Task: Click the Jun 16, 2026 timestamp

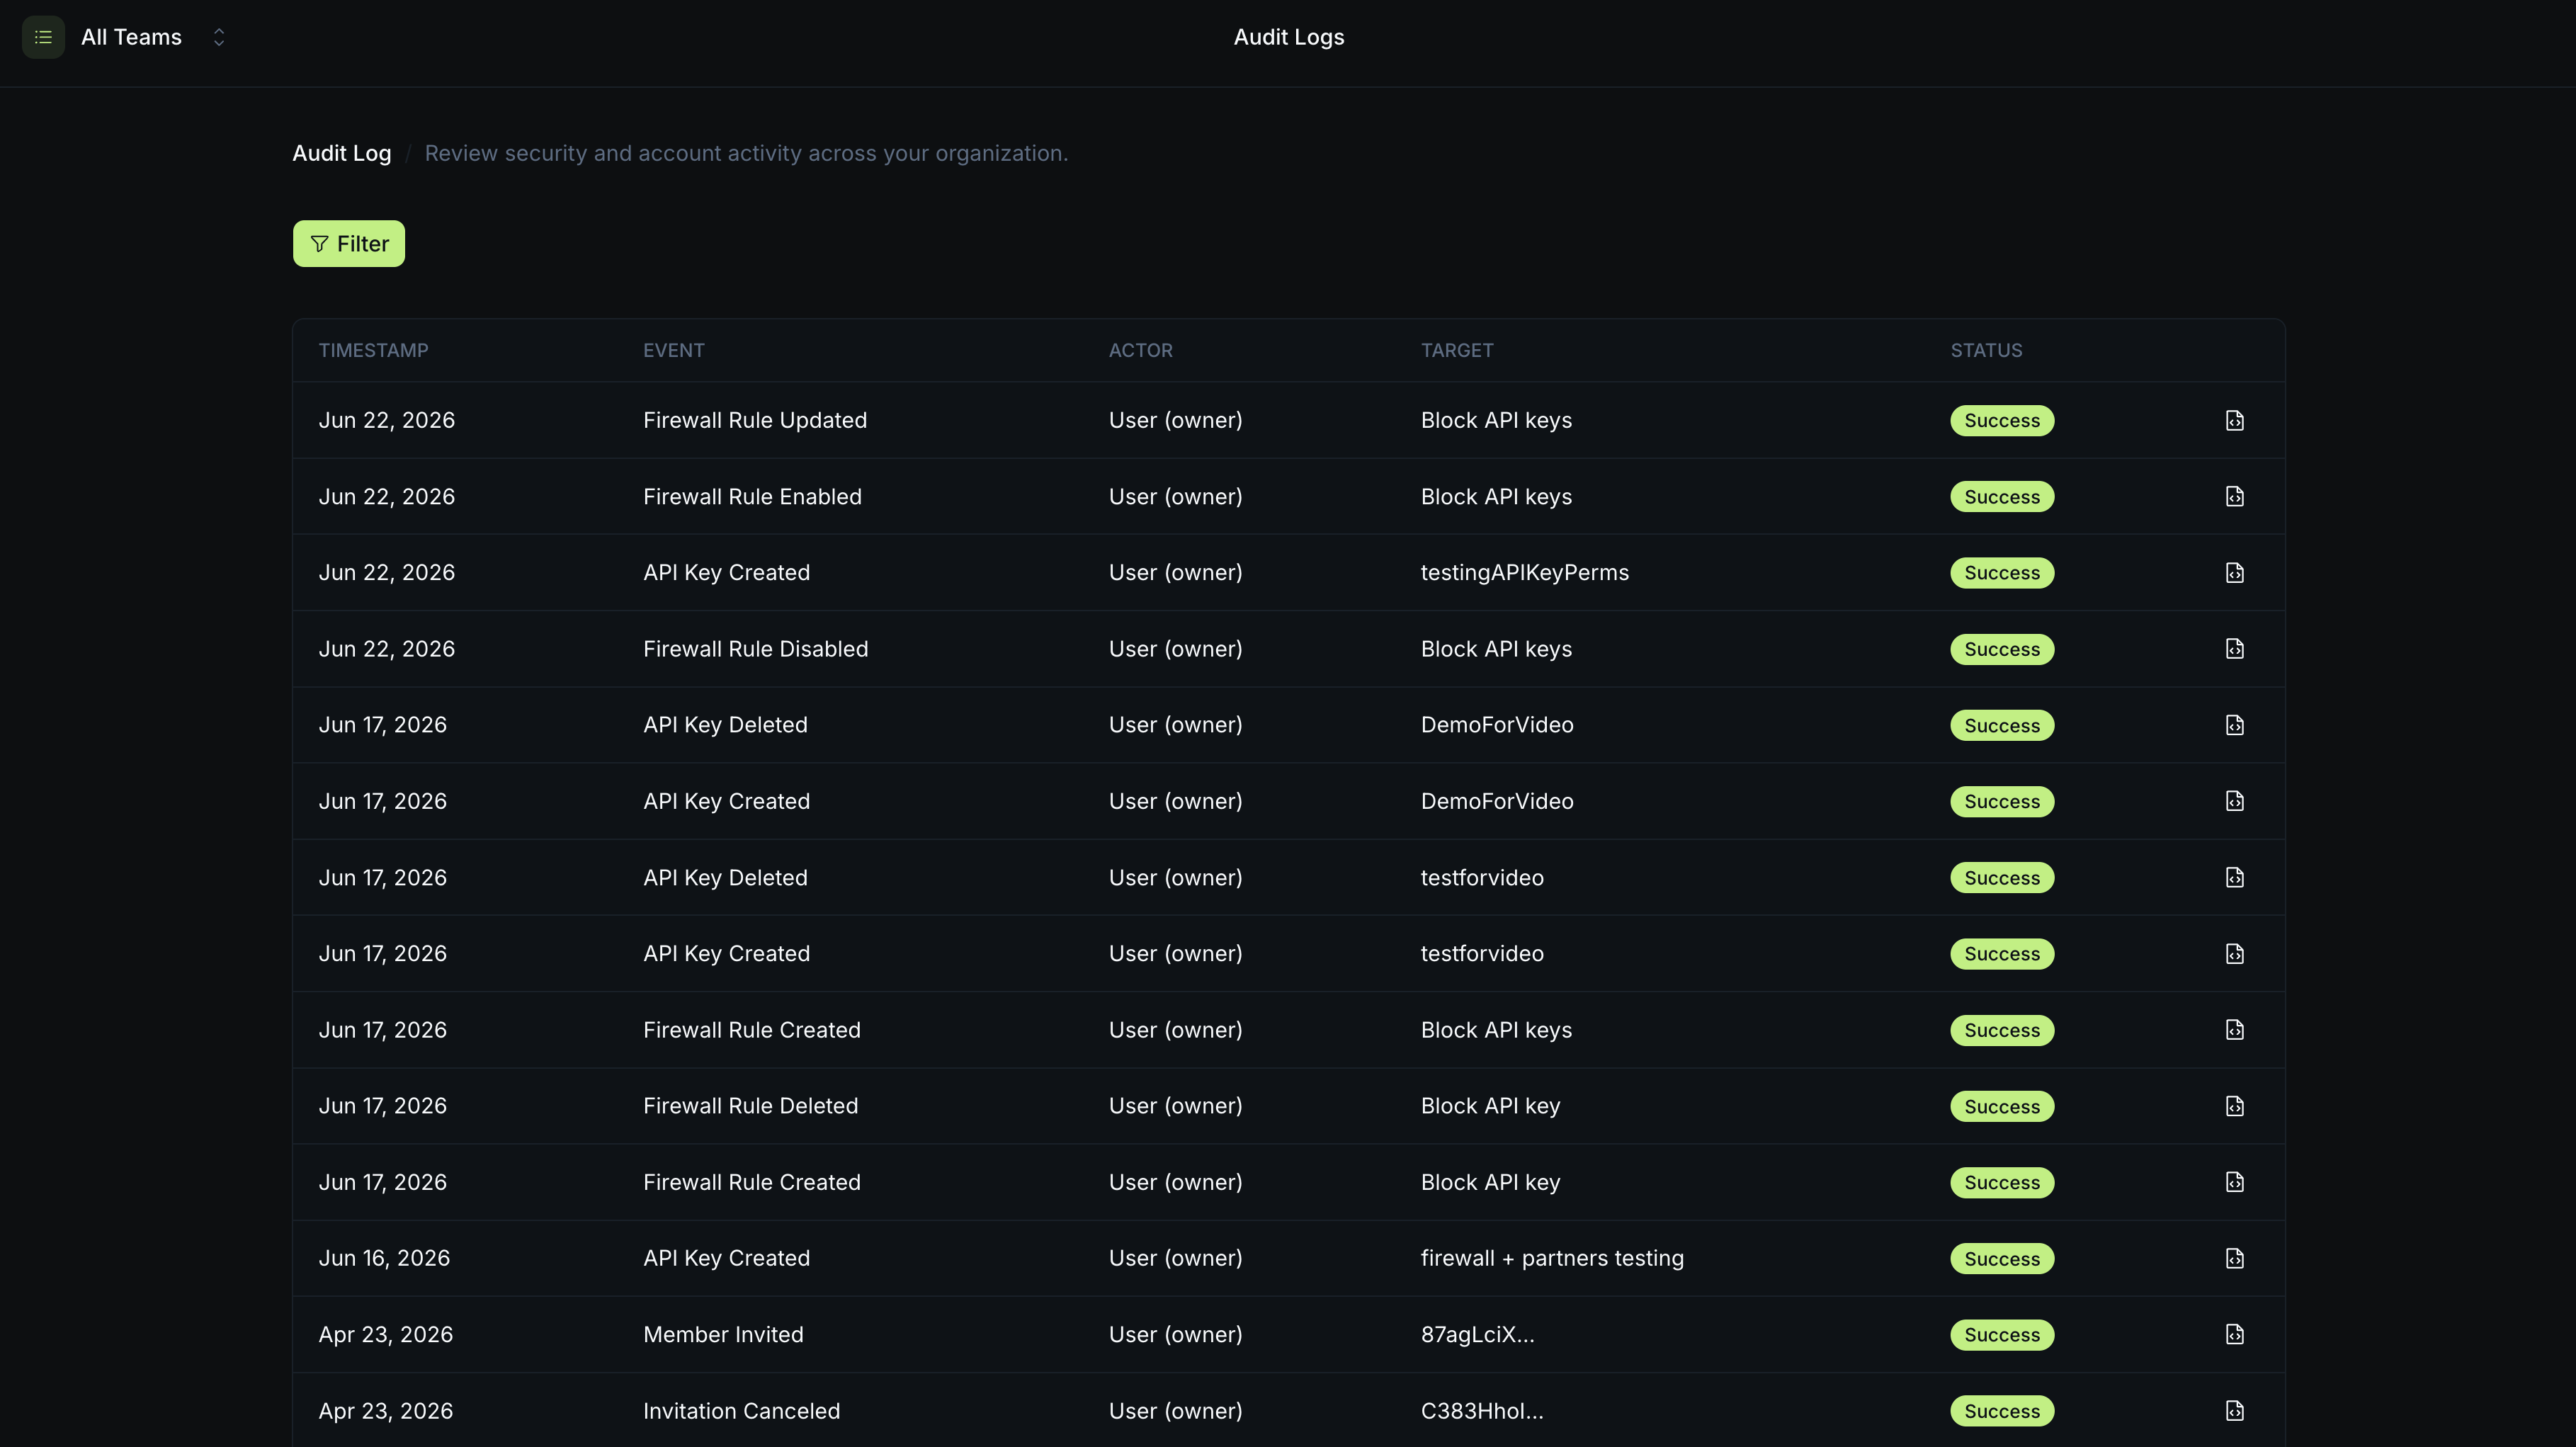Action: (384, 1258)
